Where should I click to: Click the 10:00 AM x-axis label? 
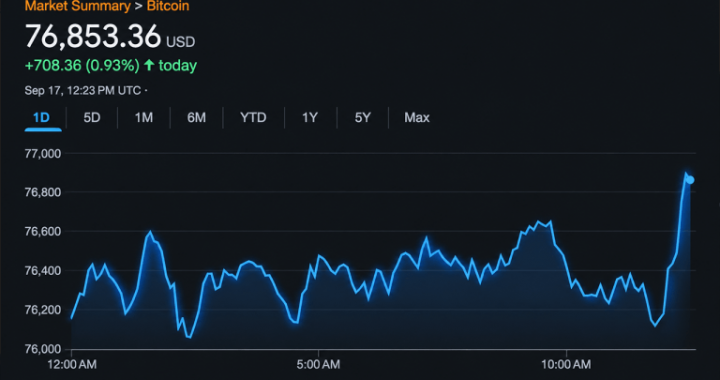point(566,365)
